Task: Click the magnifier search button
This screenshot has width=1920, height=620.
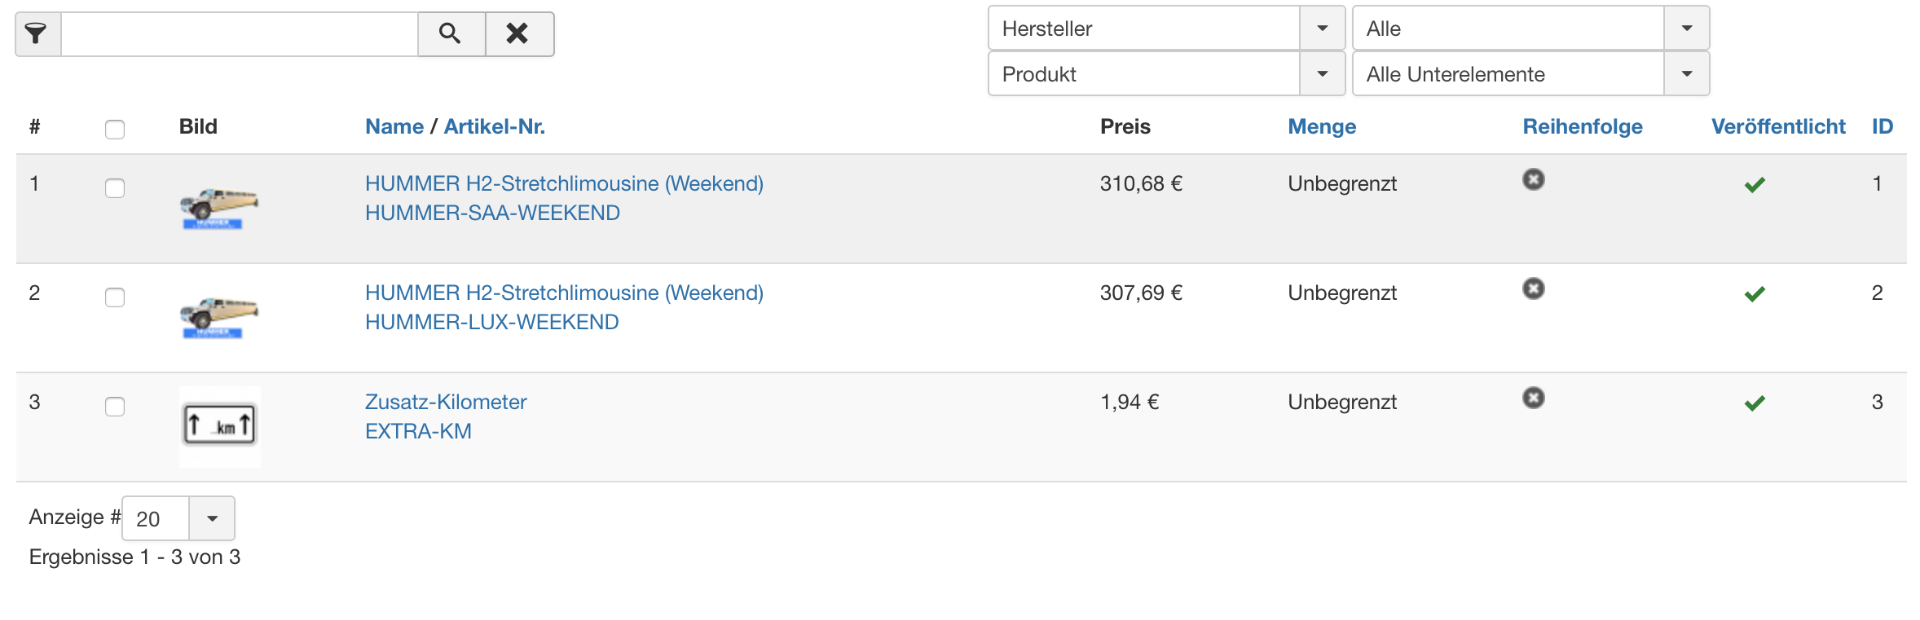Action: pyautogui.click(x=450, y=34)
